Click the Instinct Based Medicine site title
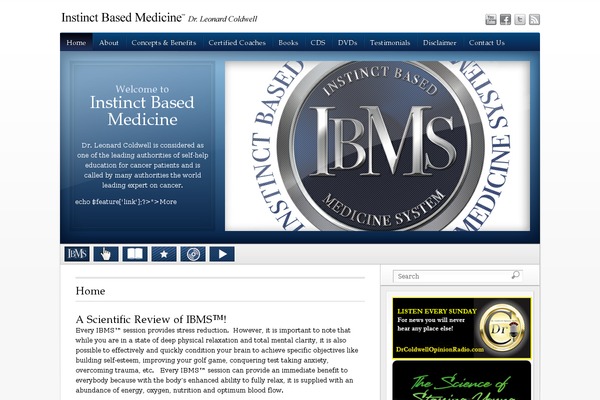The width and height of the screenshot is (600, 400). point(123,18)
